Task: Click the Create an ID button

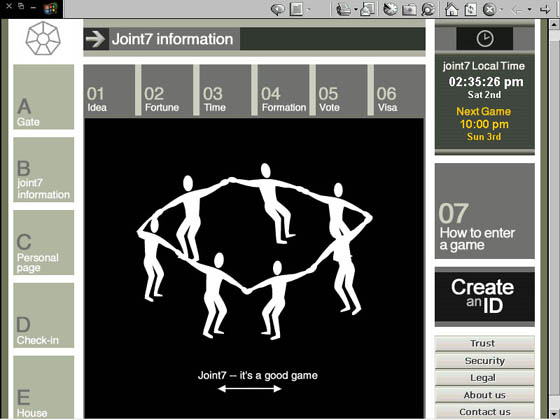Action: pyautogui.click(x=485, y=296)
